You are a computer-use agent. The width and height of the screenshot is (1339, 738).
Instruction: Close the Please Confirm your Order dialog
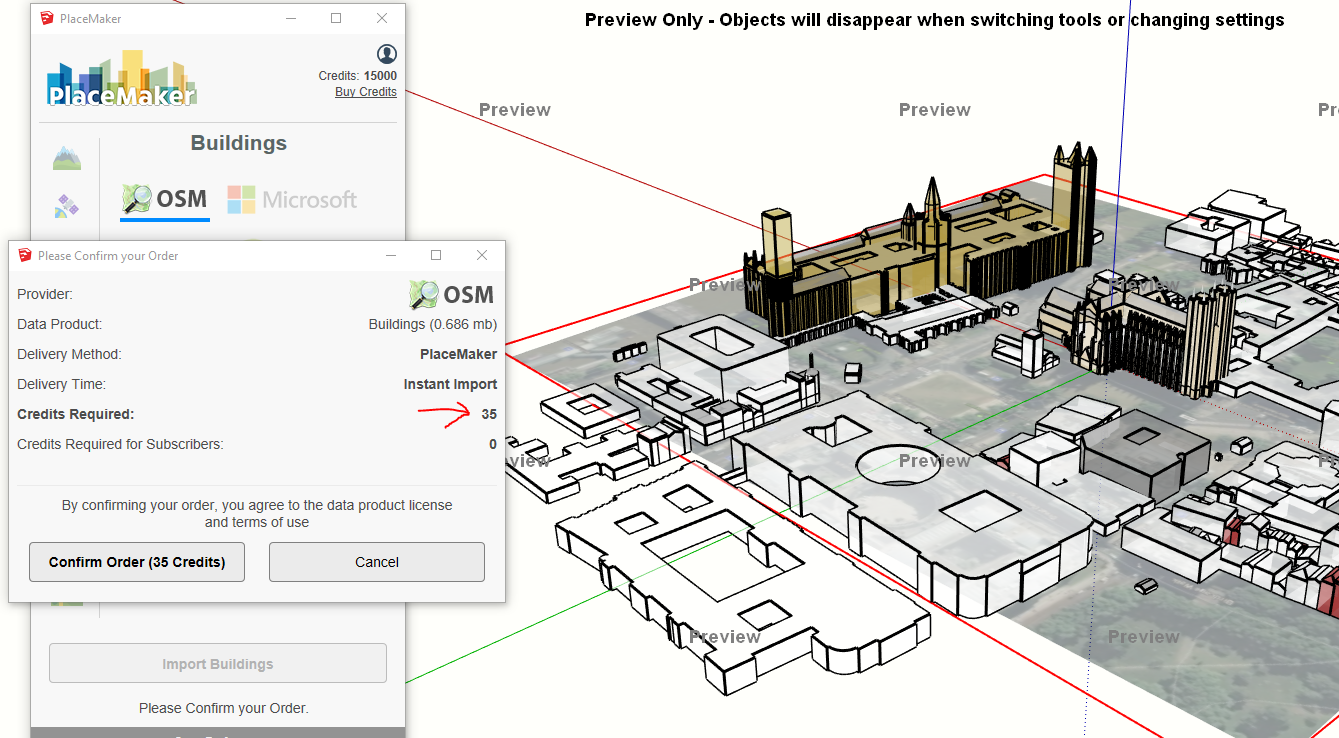click(482, 256)
